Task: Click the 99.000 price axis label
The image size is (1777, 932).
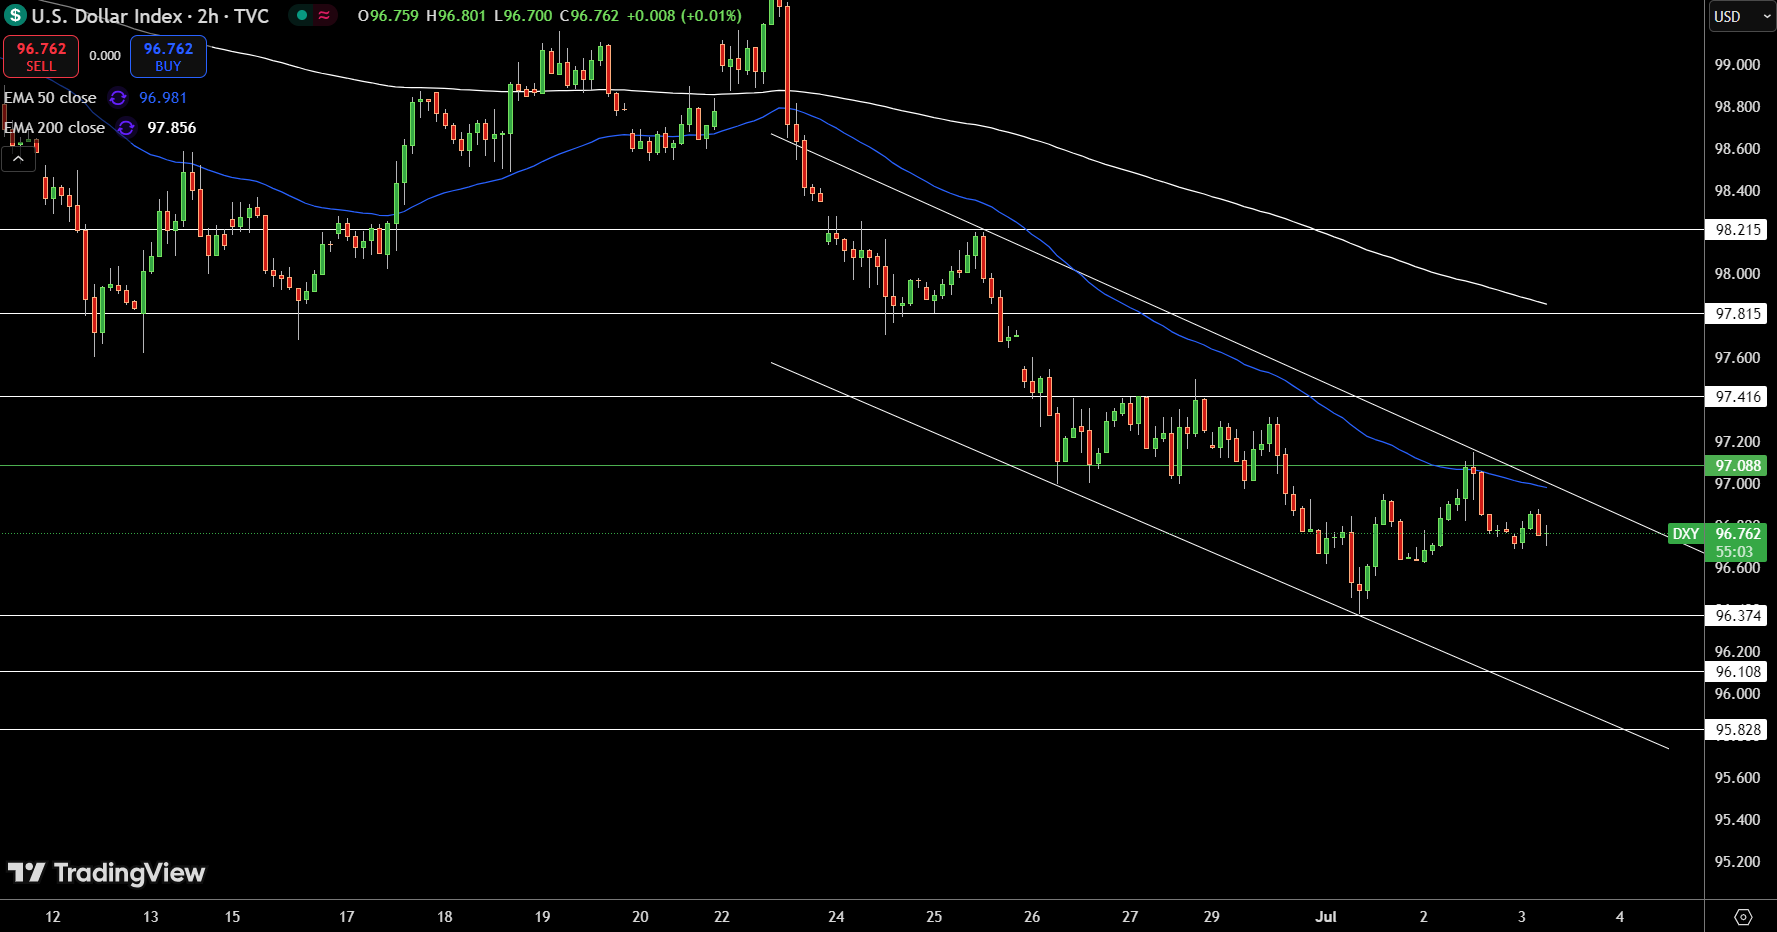Action: click(1737, 65)
